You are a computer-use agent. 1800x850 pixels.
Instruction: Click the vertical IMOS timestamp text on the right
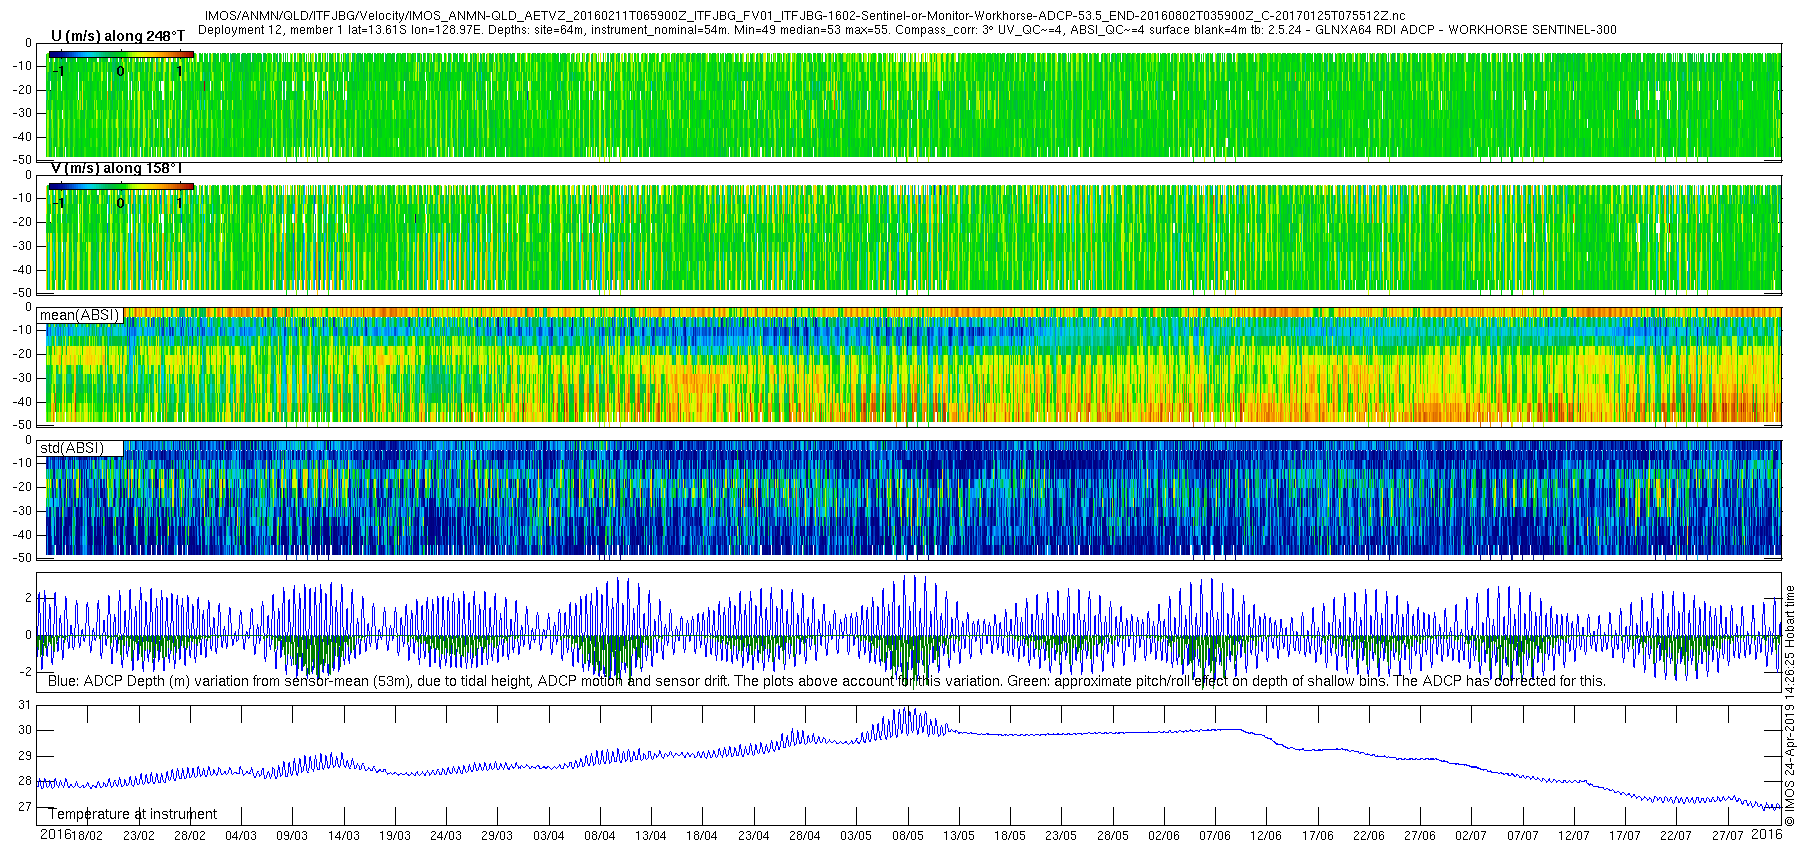1790,705
